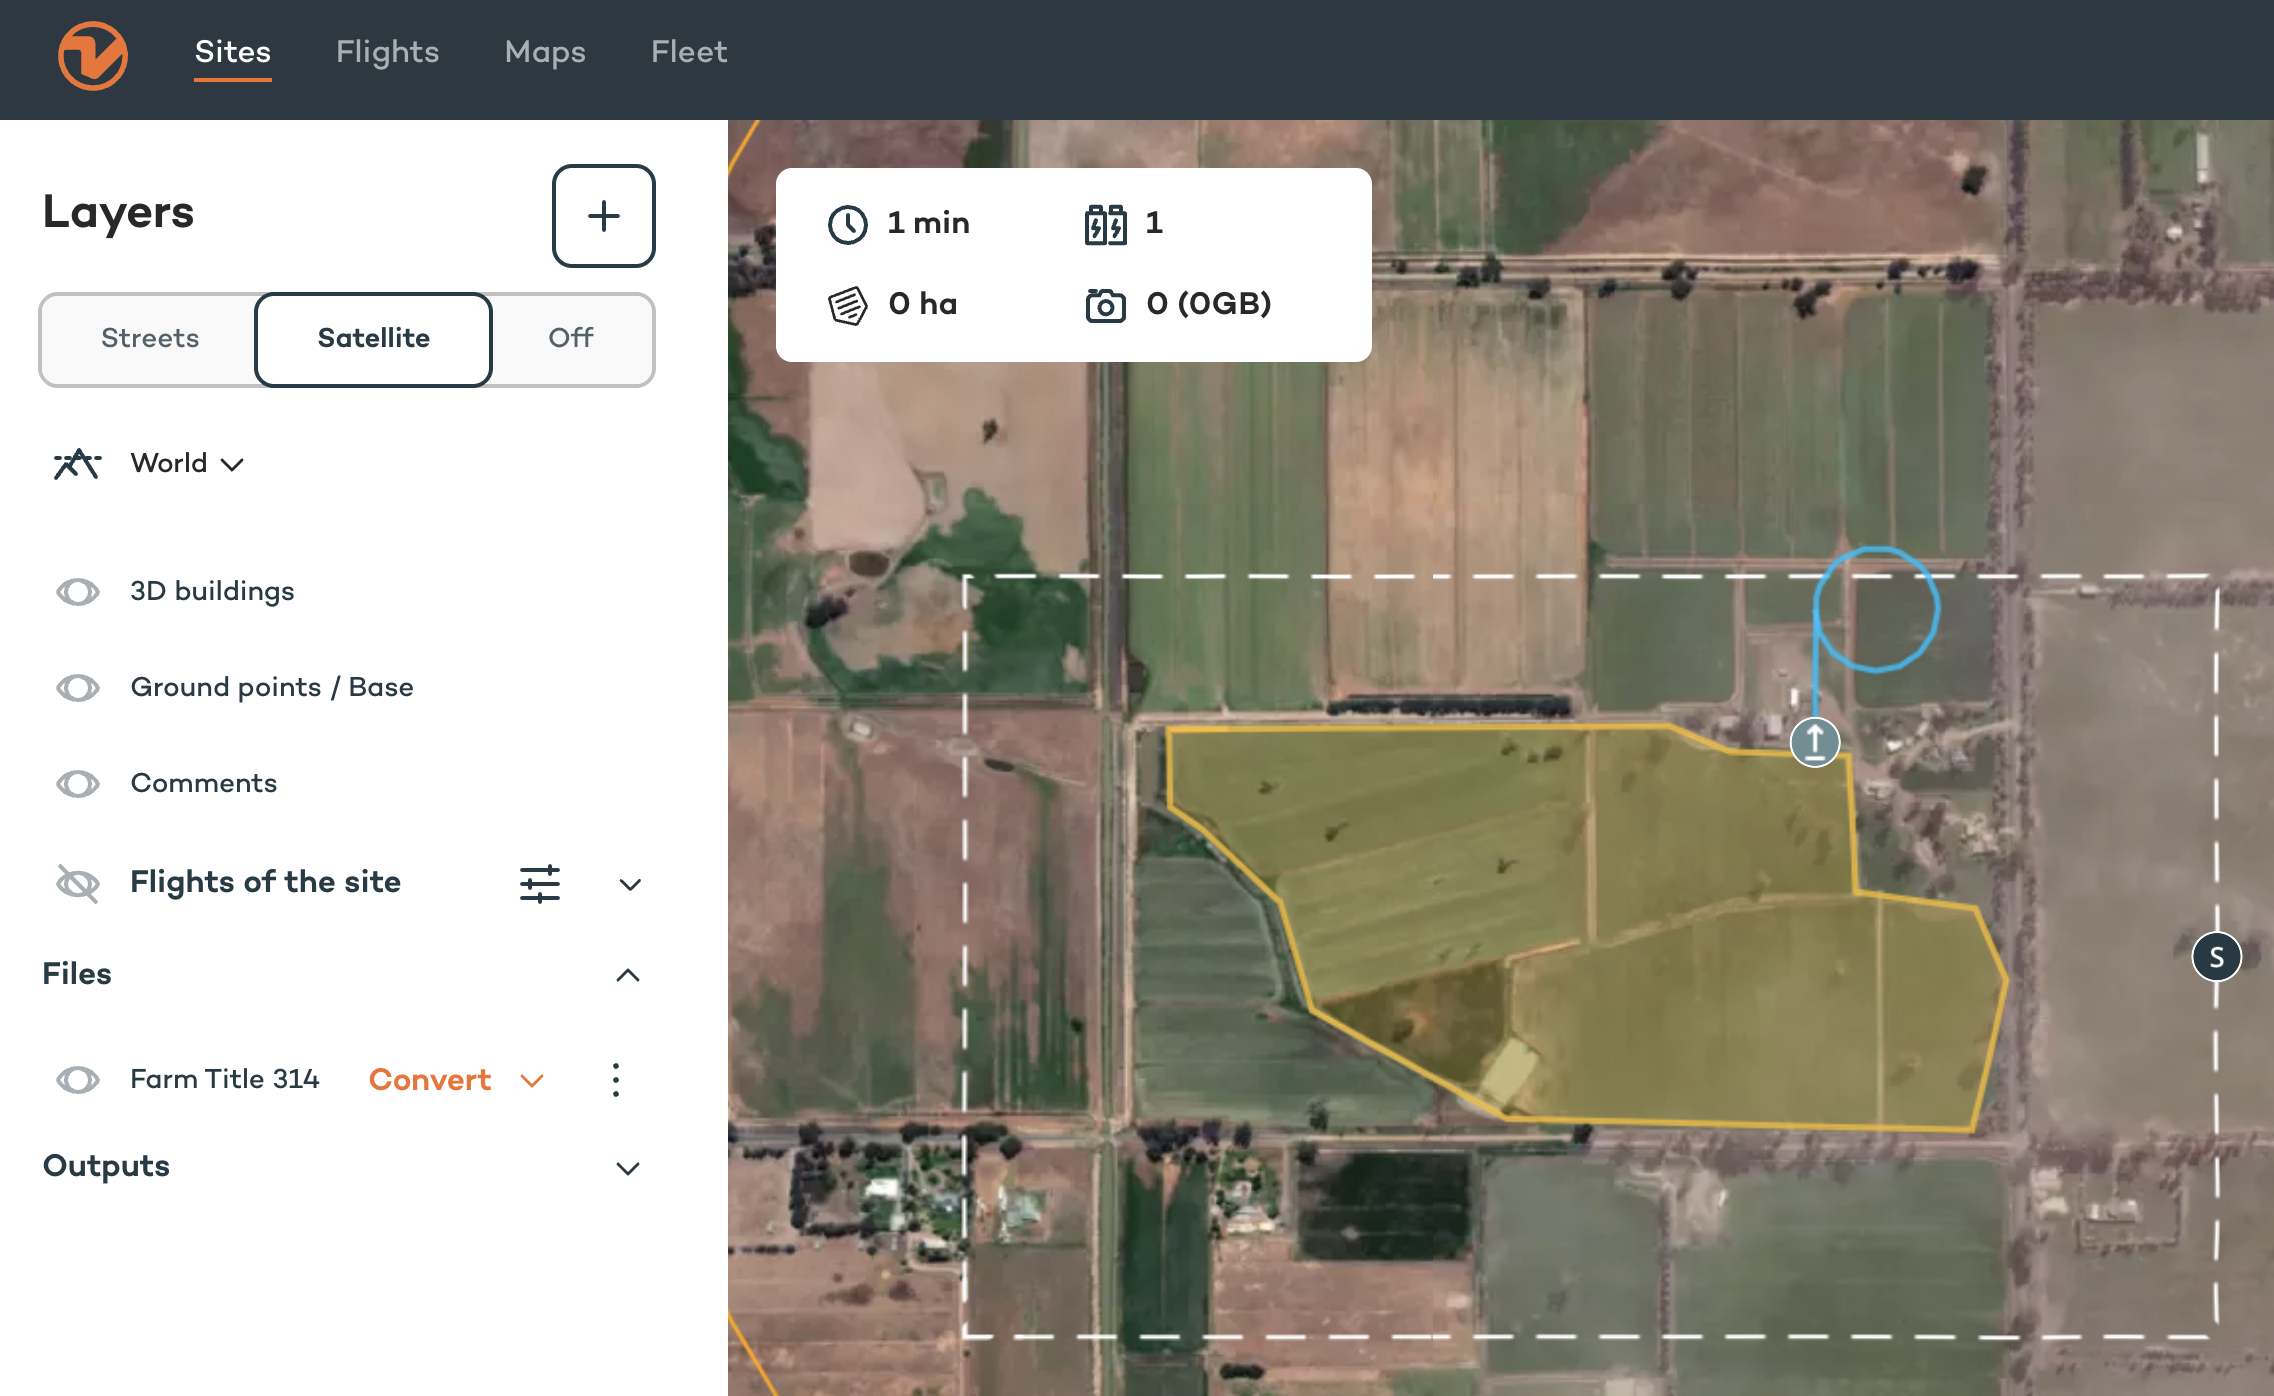Click the add layer plus button
The height and width of the screenshot is (1396, 2274).
604,216
